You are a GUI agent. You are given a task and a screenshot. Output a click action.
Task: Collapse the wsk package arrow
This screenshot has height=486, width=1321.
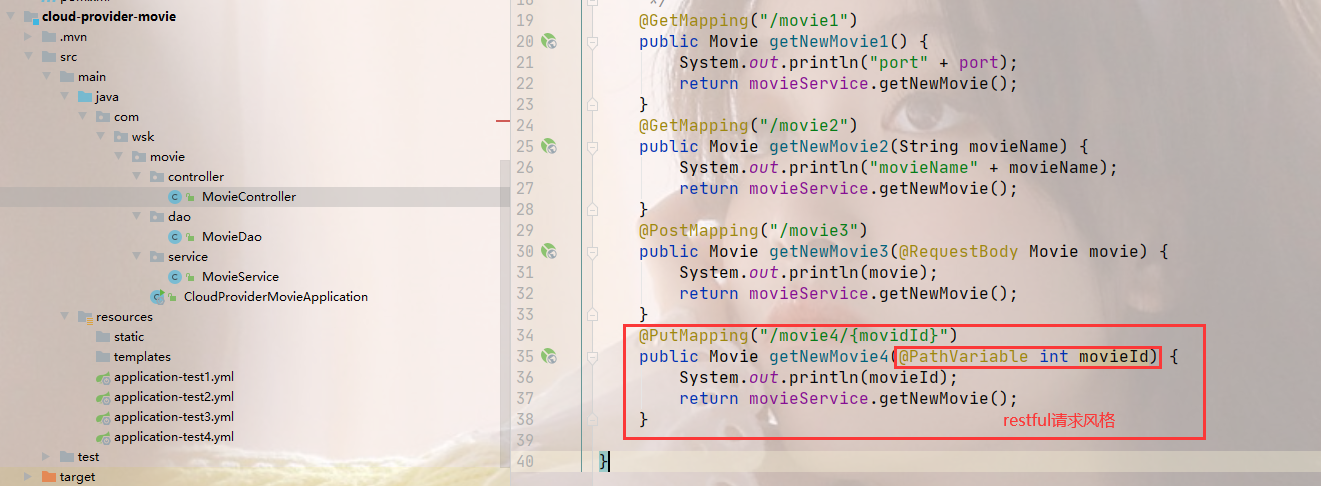[x=103, y=137]
